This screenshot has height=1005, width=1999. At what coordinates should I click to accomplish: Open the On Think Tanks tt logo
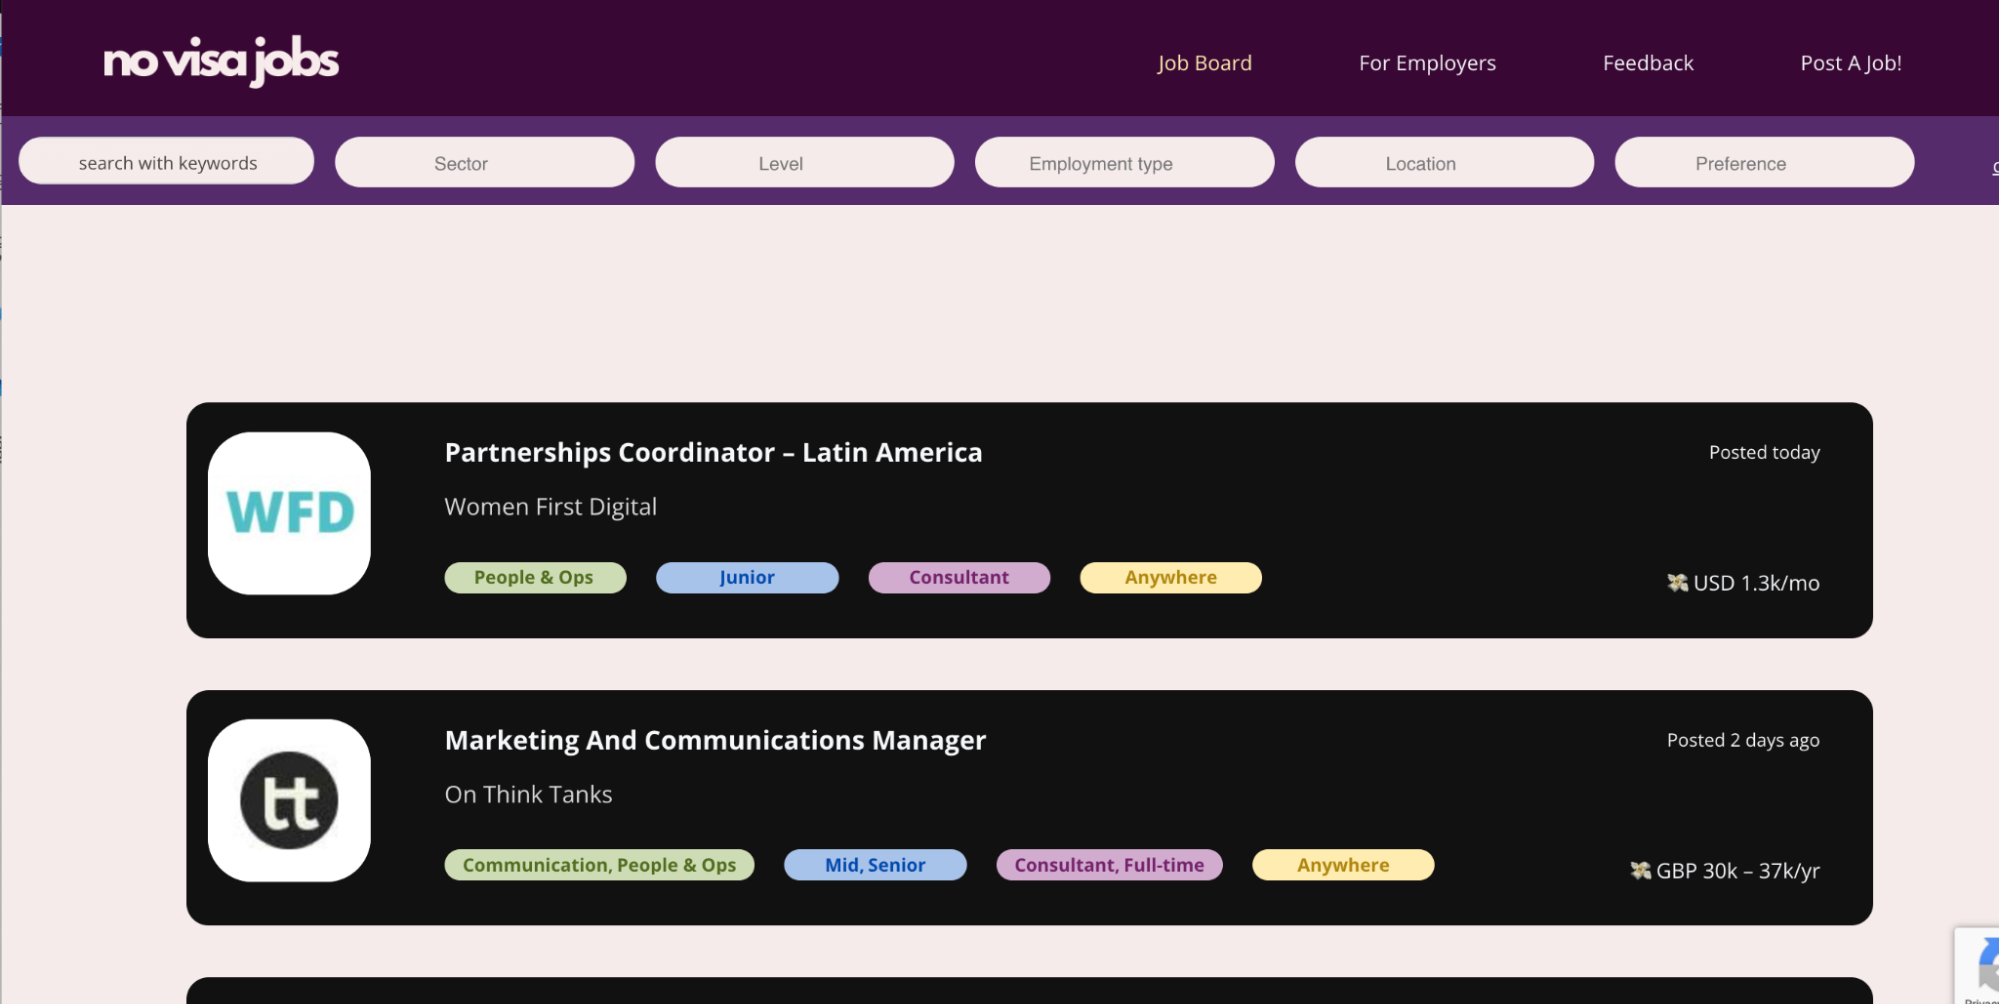[289, 800]
